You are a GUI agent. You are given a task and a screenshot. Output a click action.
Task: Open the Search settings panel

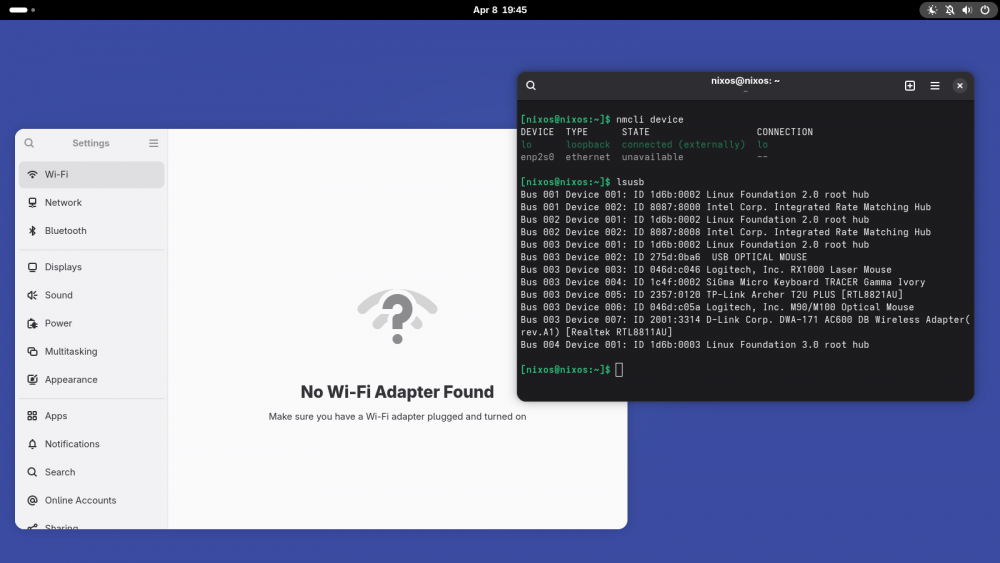coord(91,472)
